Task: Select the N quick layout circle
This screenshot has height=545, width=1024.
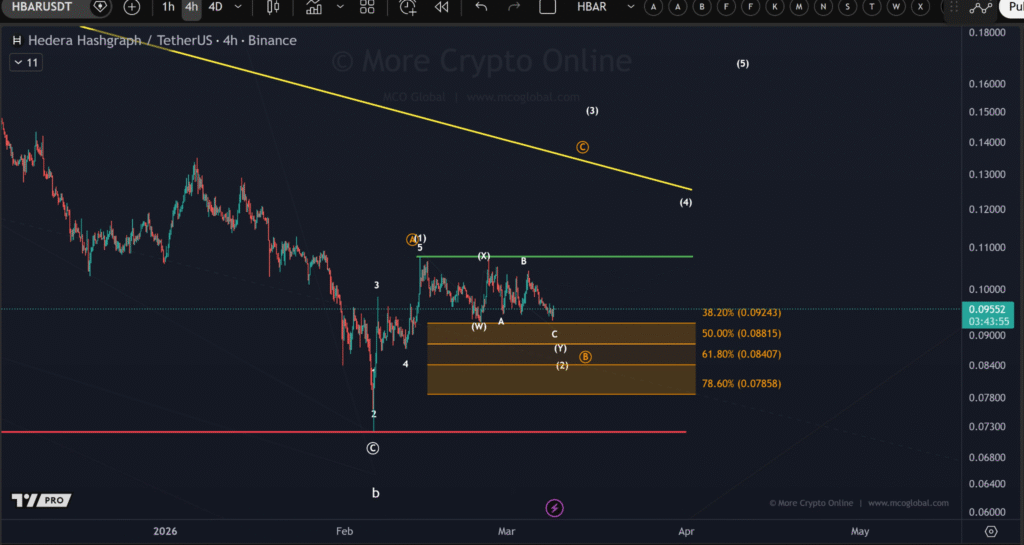Action: coord(823,7)
